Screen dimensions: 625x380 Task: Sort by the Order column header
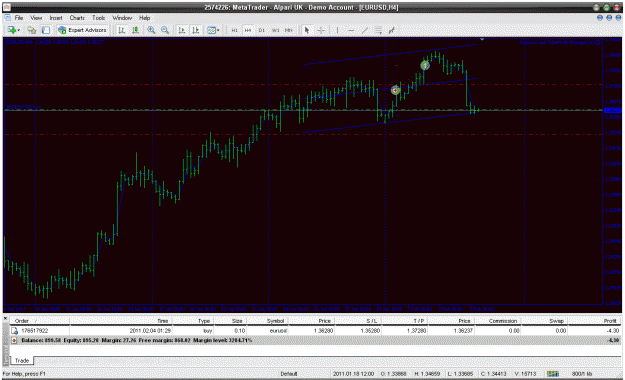pos(22,321)
